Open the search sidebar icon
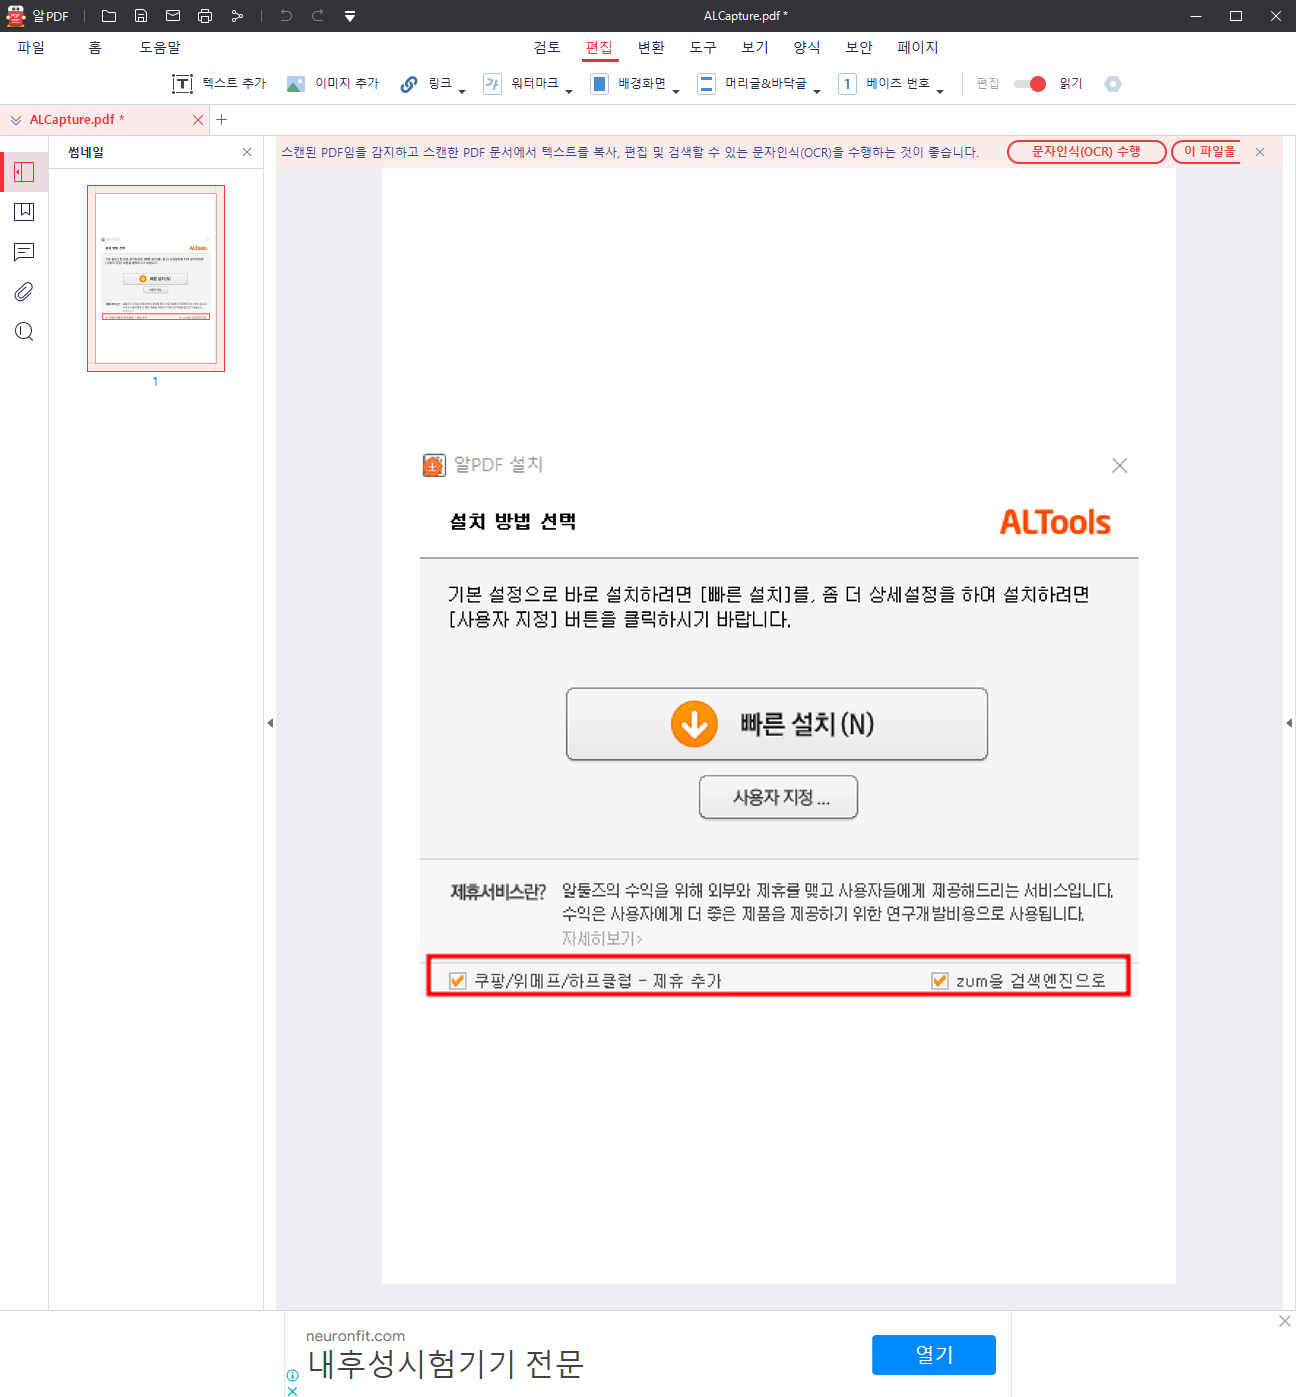Screen dimensions: 1296x1397 tap(24, 332)
